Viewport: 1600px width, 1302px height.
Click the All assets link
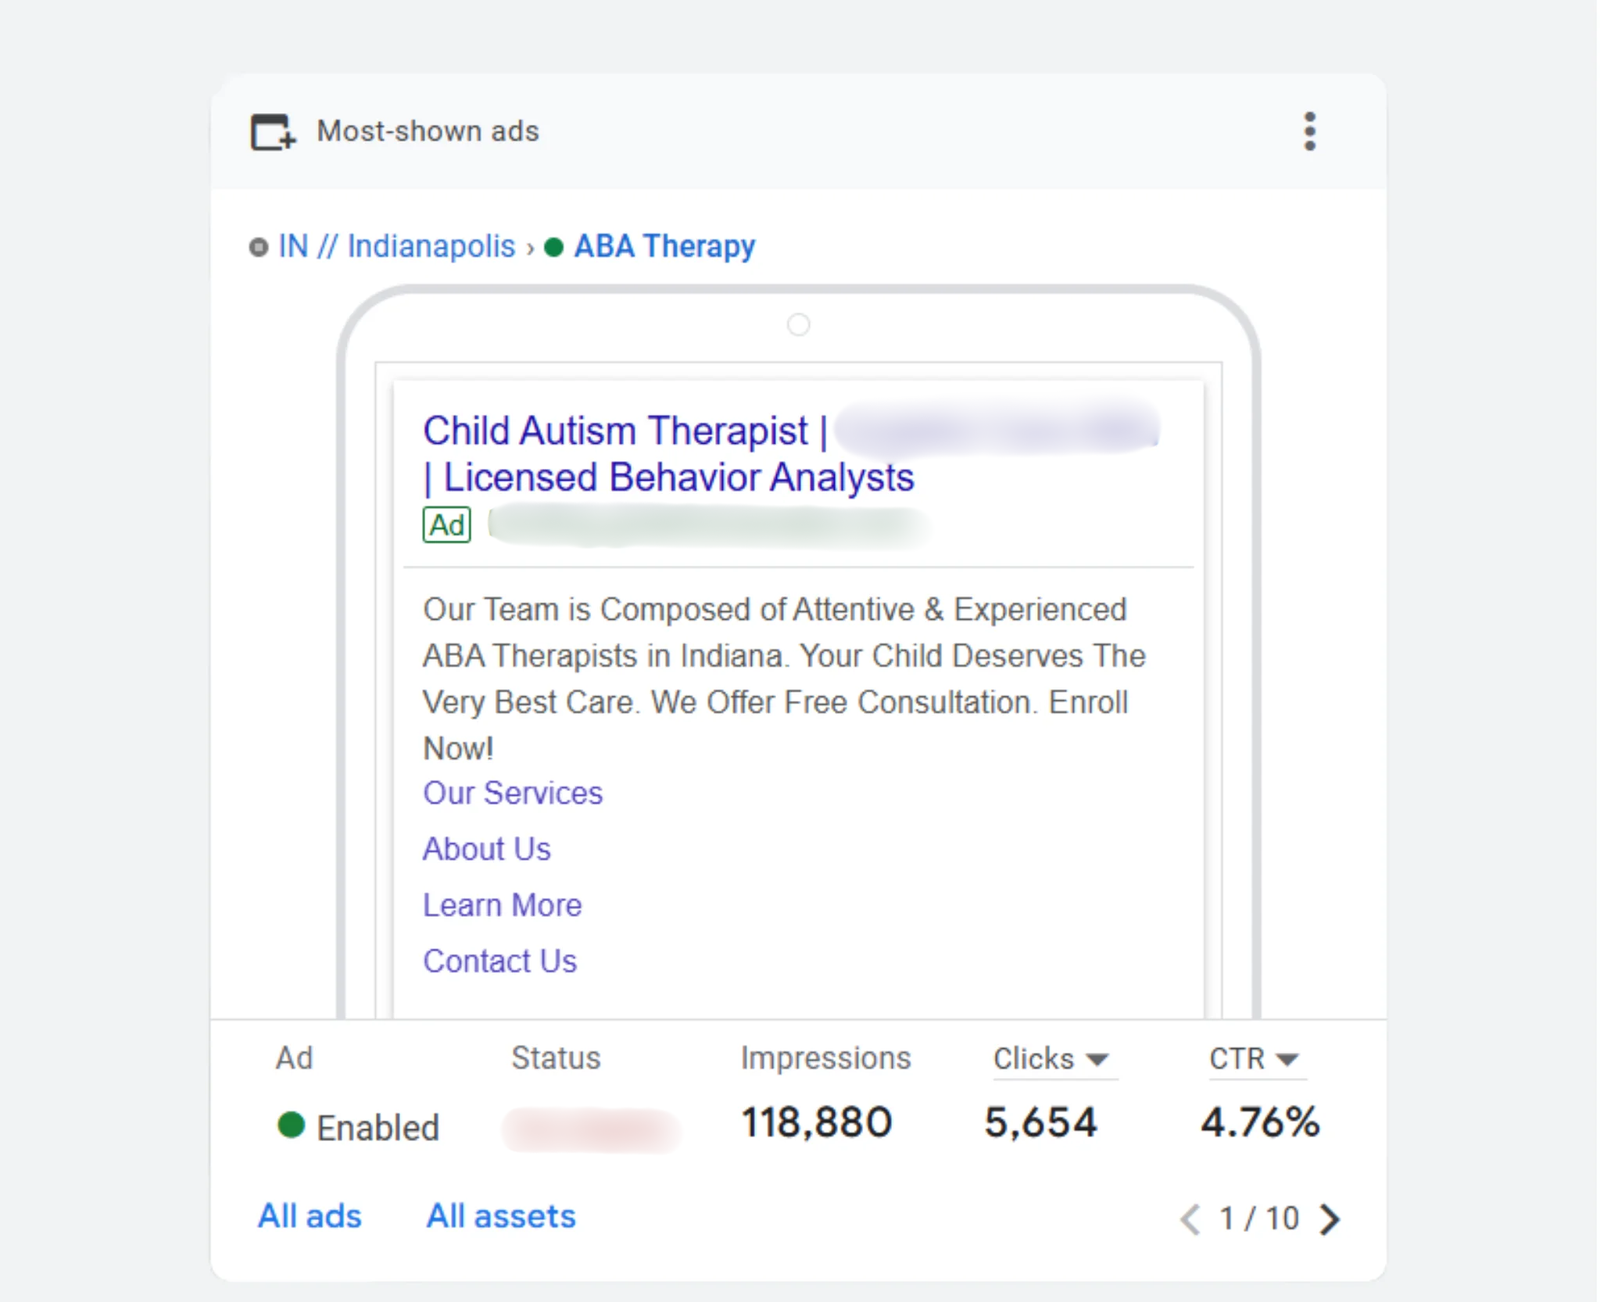(x=501, y=1216)
